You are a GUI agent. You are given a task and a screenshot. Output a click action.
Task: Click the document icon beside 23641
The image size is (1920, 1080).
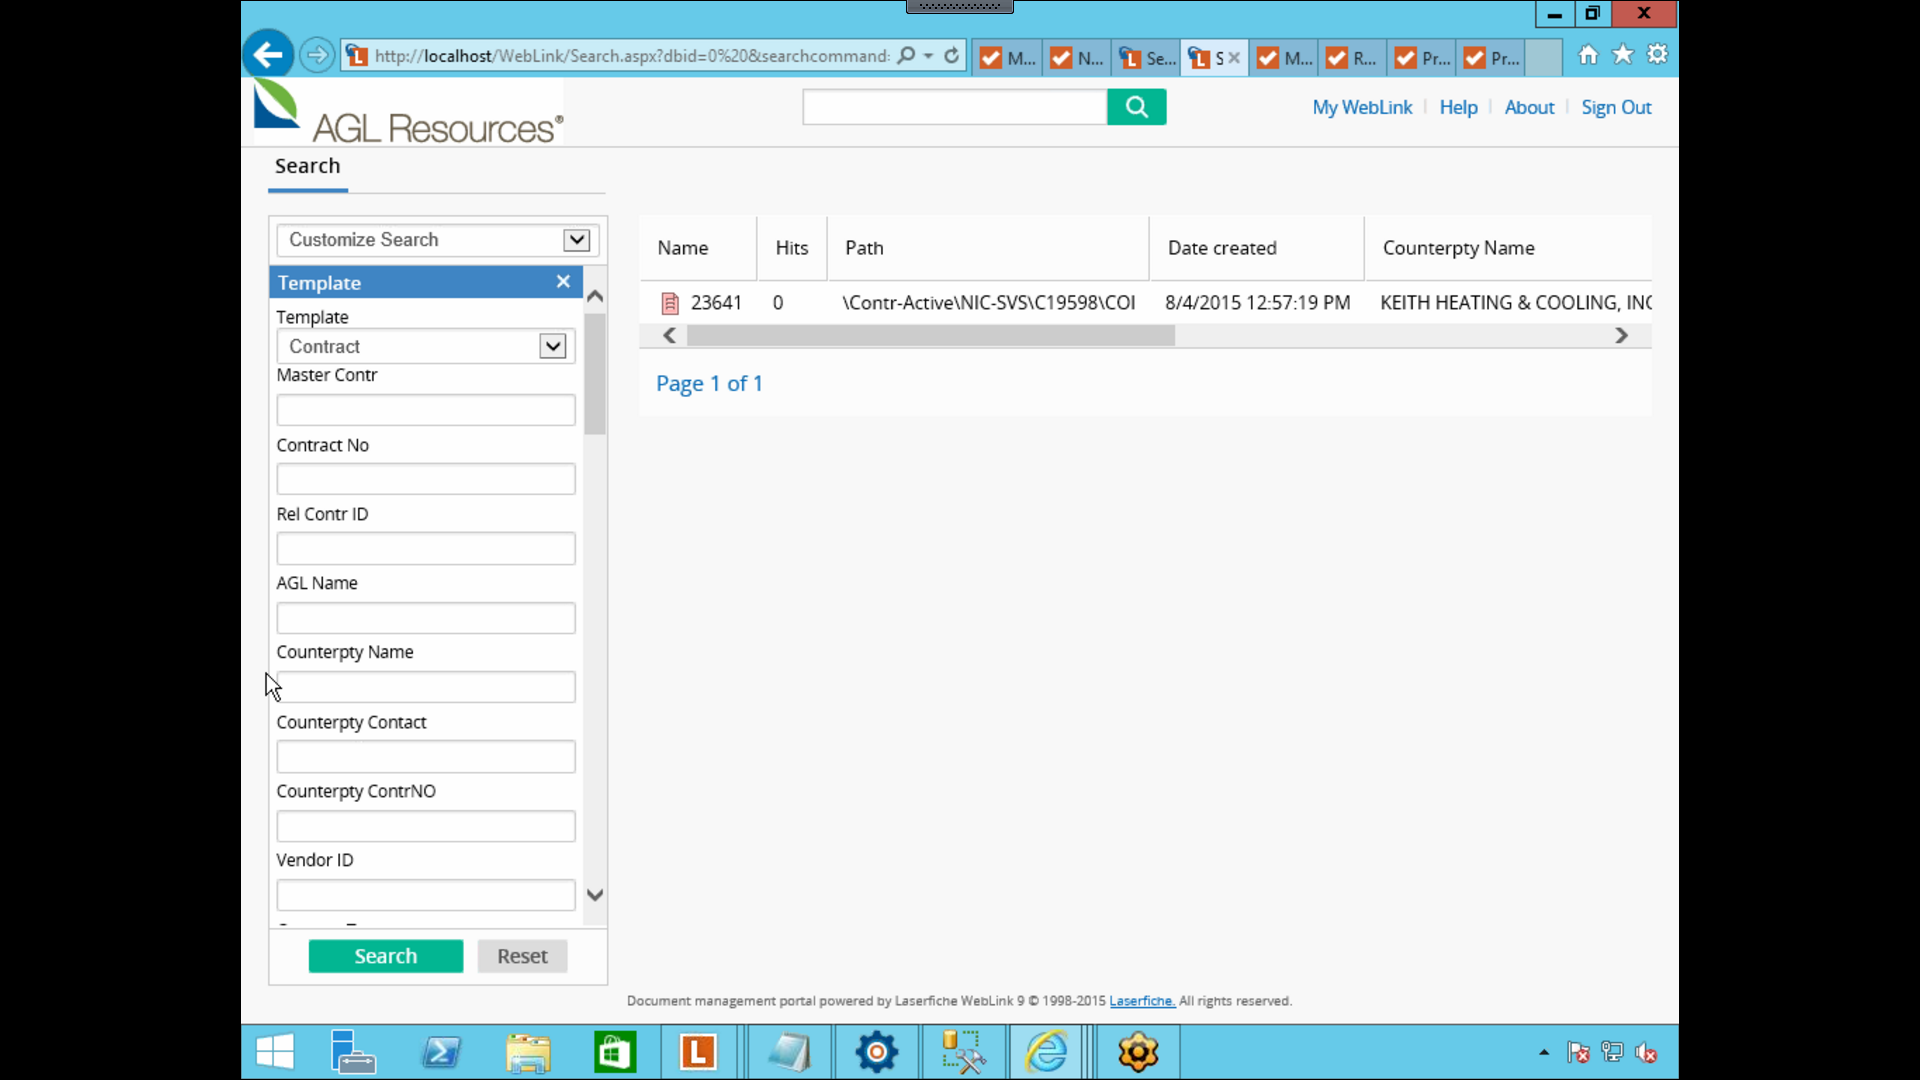point(670,303)
